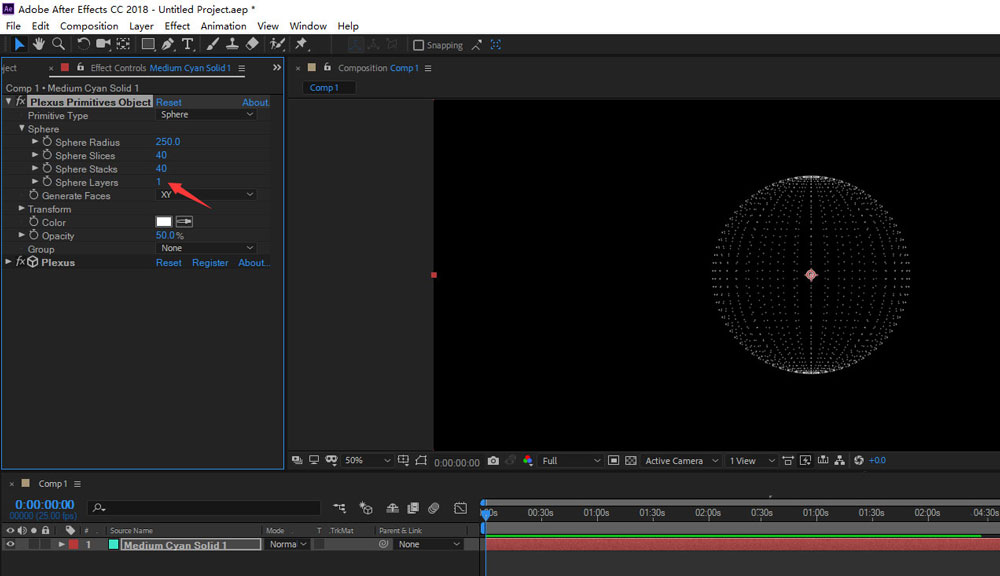This screenshot has height=576, width=1000.
Task: Click the Register link for Plexus
Action: (x=210, y=263)
